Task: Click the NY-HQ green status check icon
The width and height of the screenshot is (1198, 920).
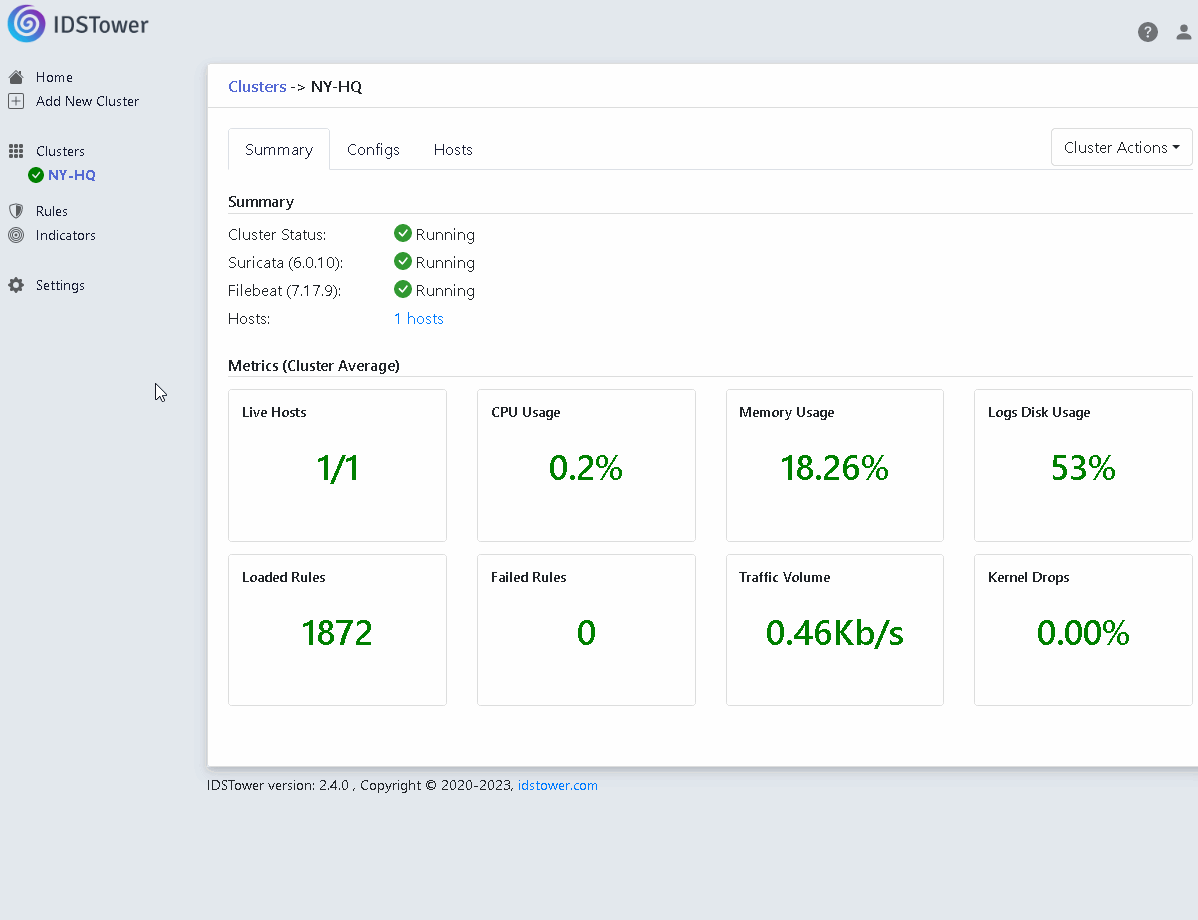Action: pos(36,175)
